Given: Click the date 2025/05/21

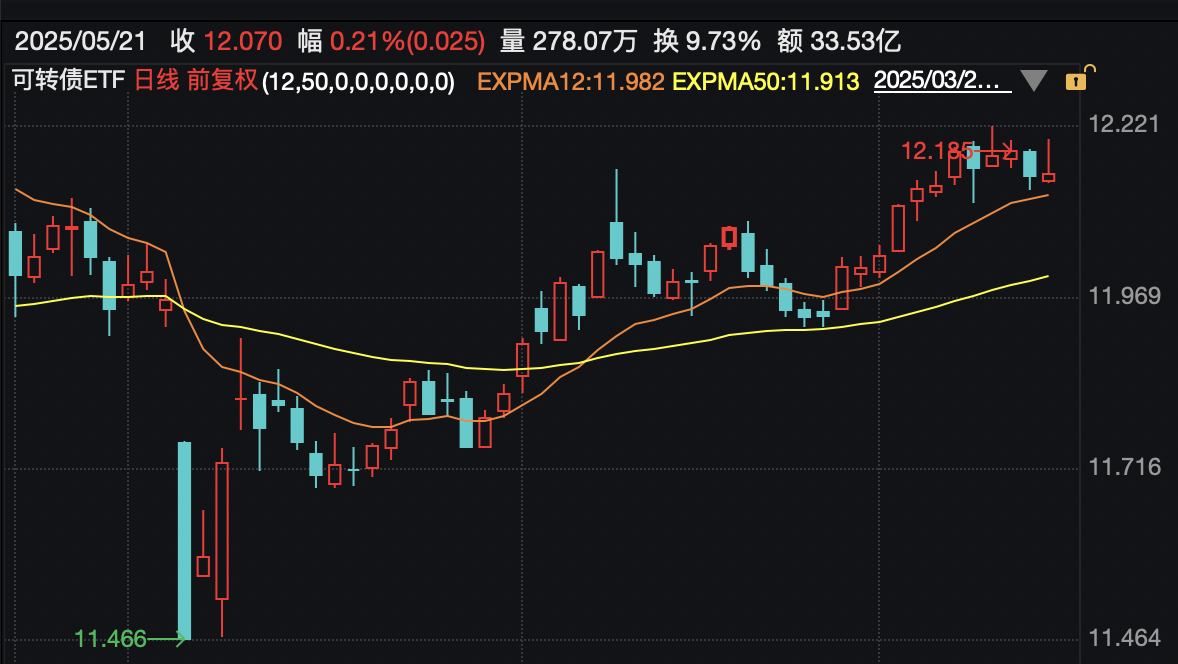Looking at the screenshot, I should coord(80,41).
